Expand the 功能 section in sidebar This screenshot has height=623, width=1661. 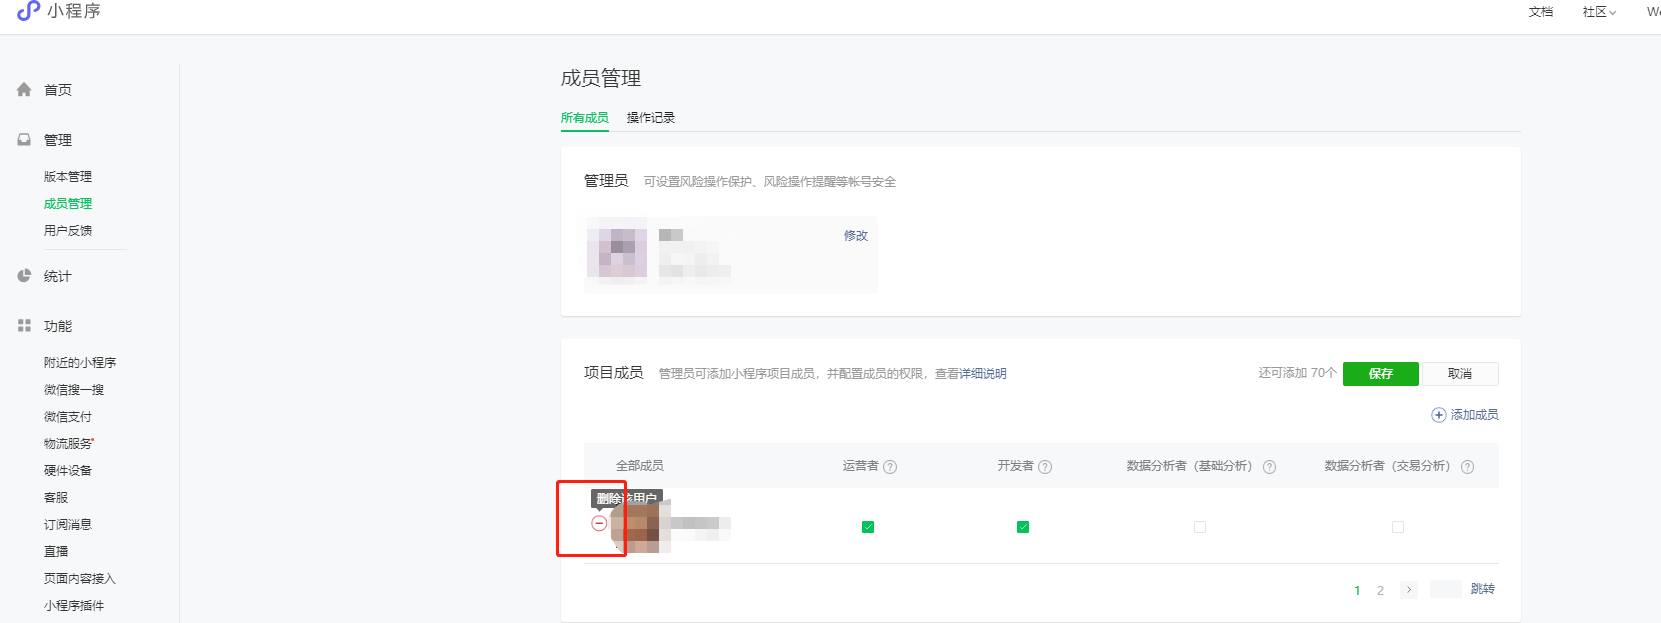[57, 326]
